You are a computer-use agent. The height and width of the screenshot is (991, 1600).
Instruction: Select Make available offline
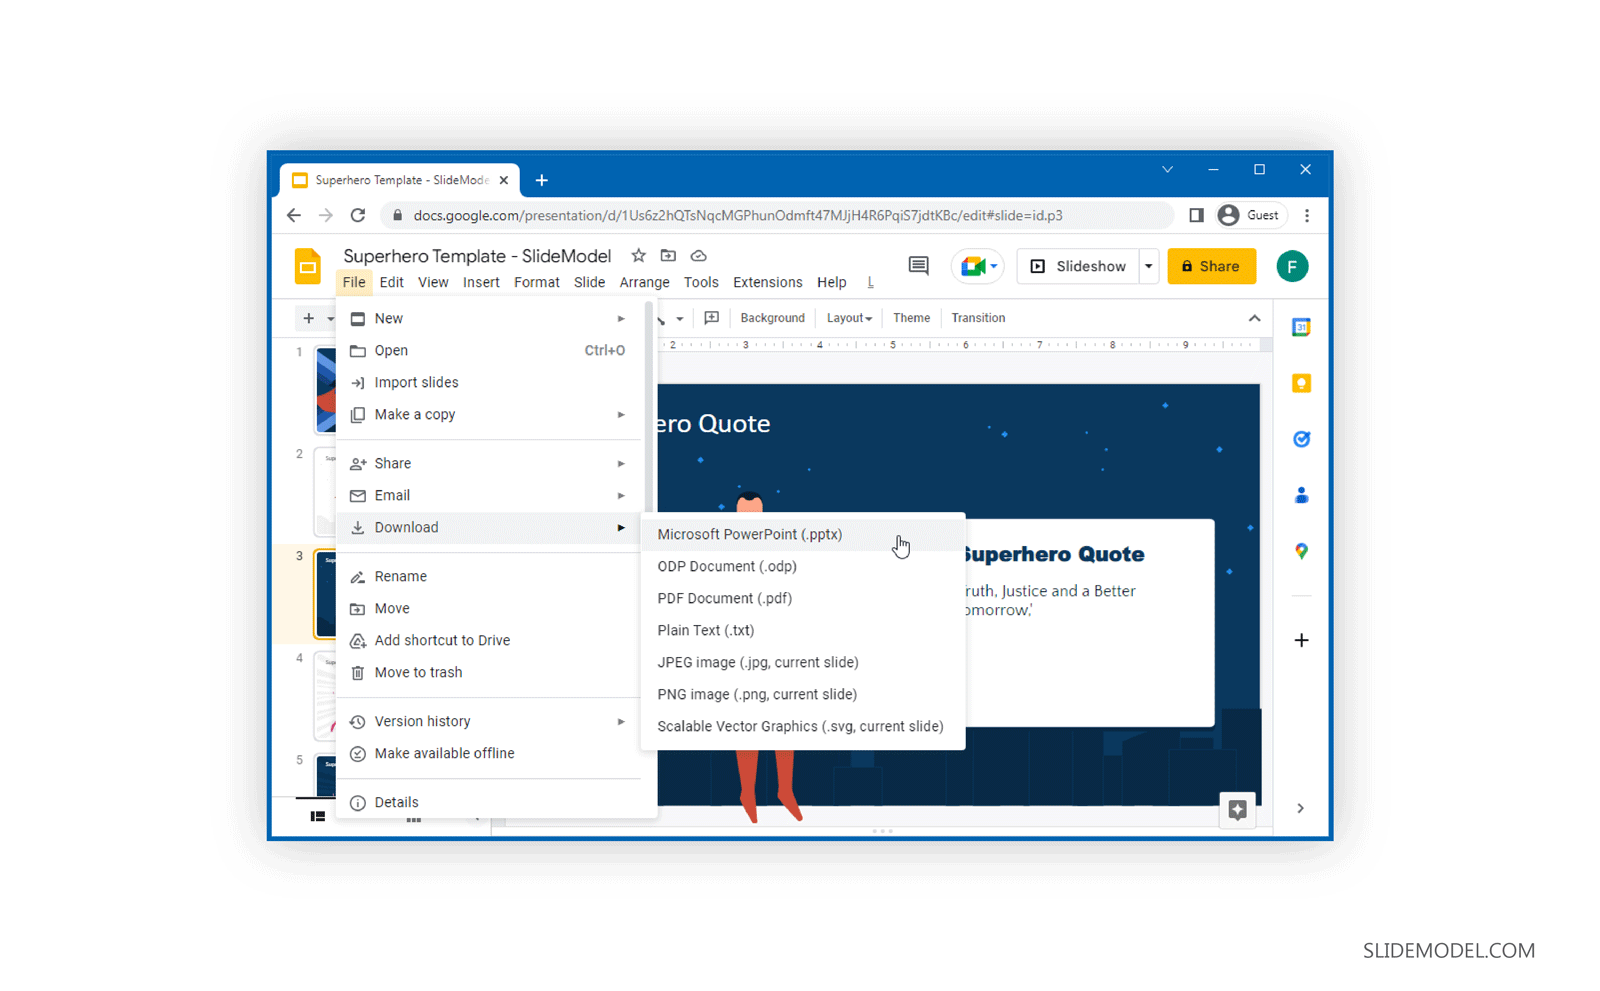click(490, 753)
